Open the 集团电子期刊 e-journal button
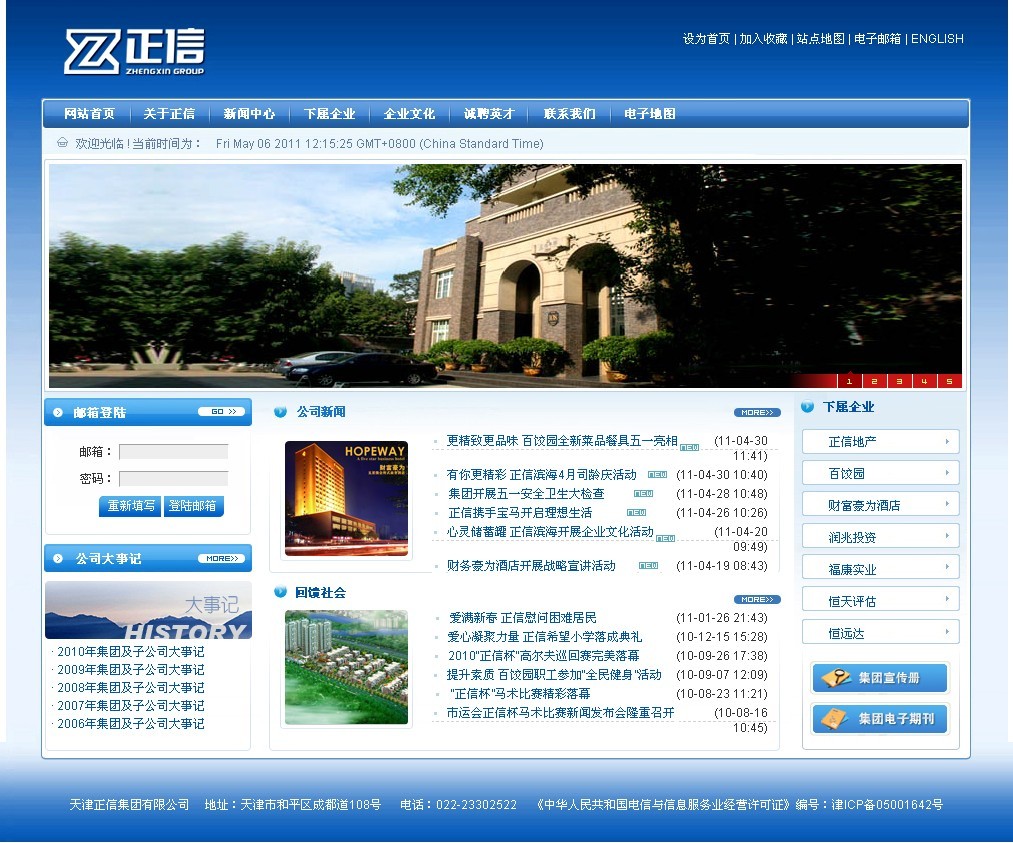1013x843 pixels. pos(880,718)
